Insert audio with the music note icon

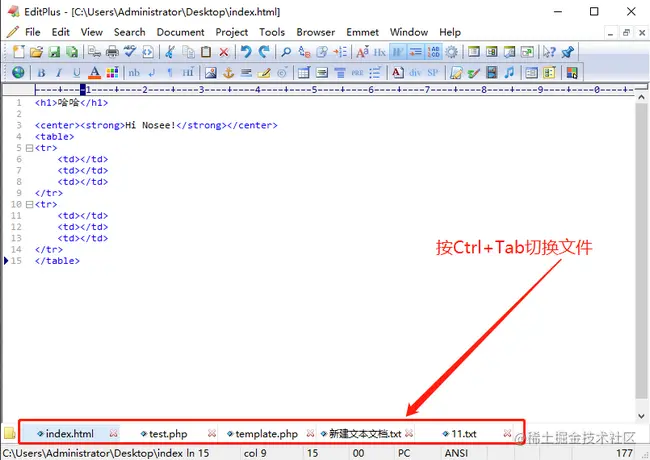tap(509, 73)
